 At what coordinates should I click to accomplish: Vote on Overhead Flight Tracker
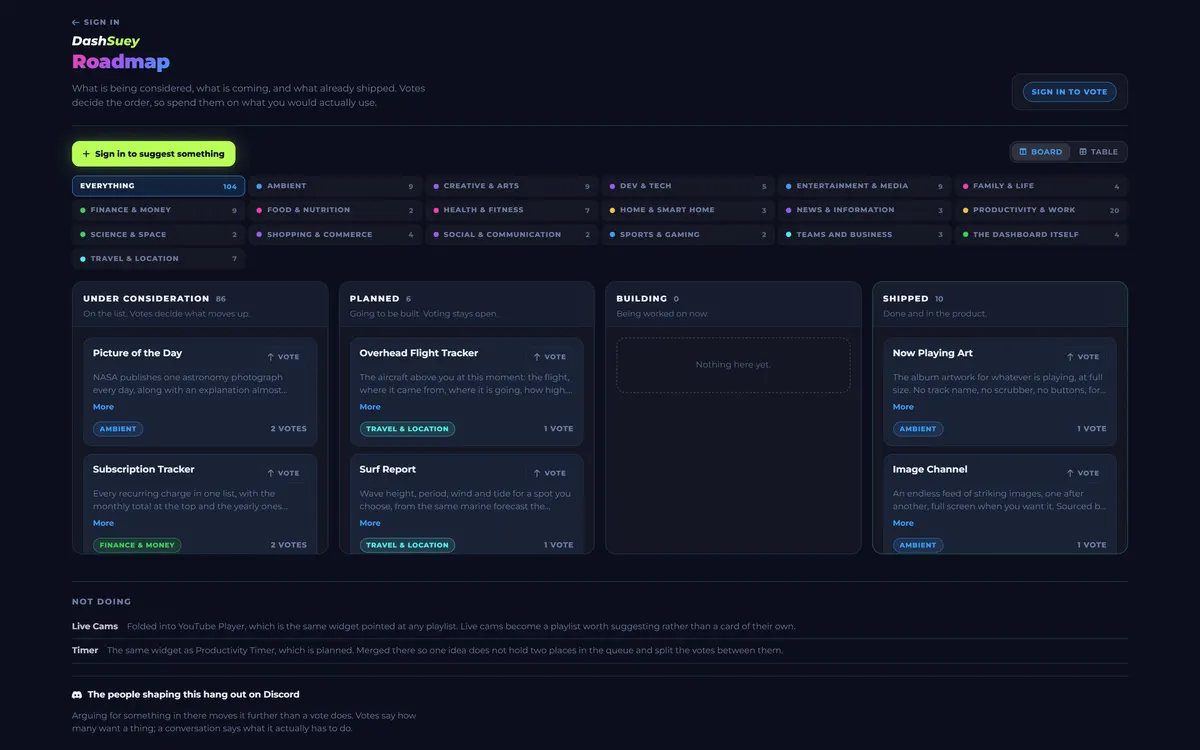550,357
